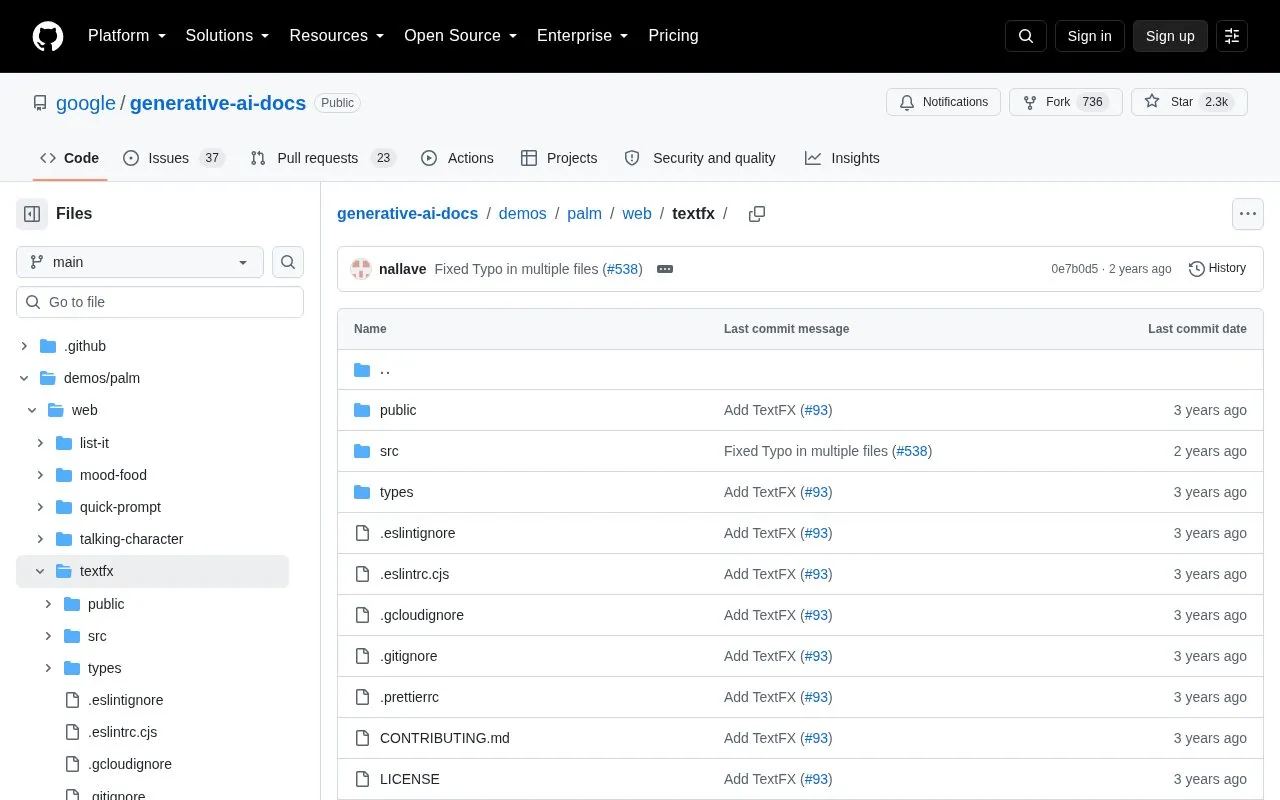
Task: Open the more options ellipsis menu
Action: coord(1247,214)
